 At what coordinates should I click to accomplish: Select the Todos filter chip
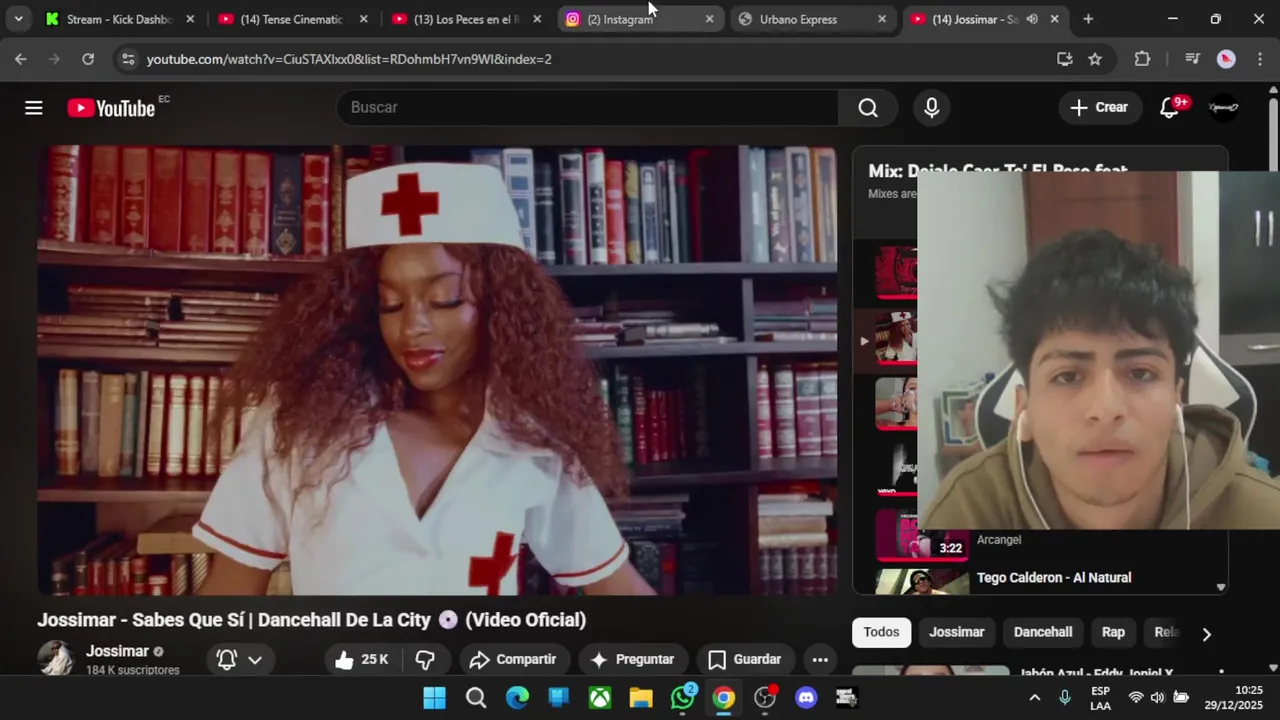[881, 632]
